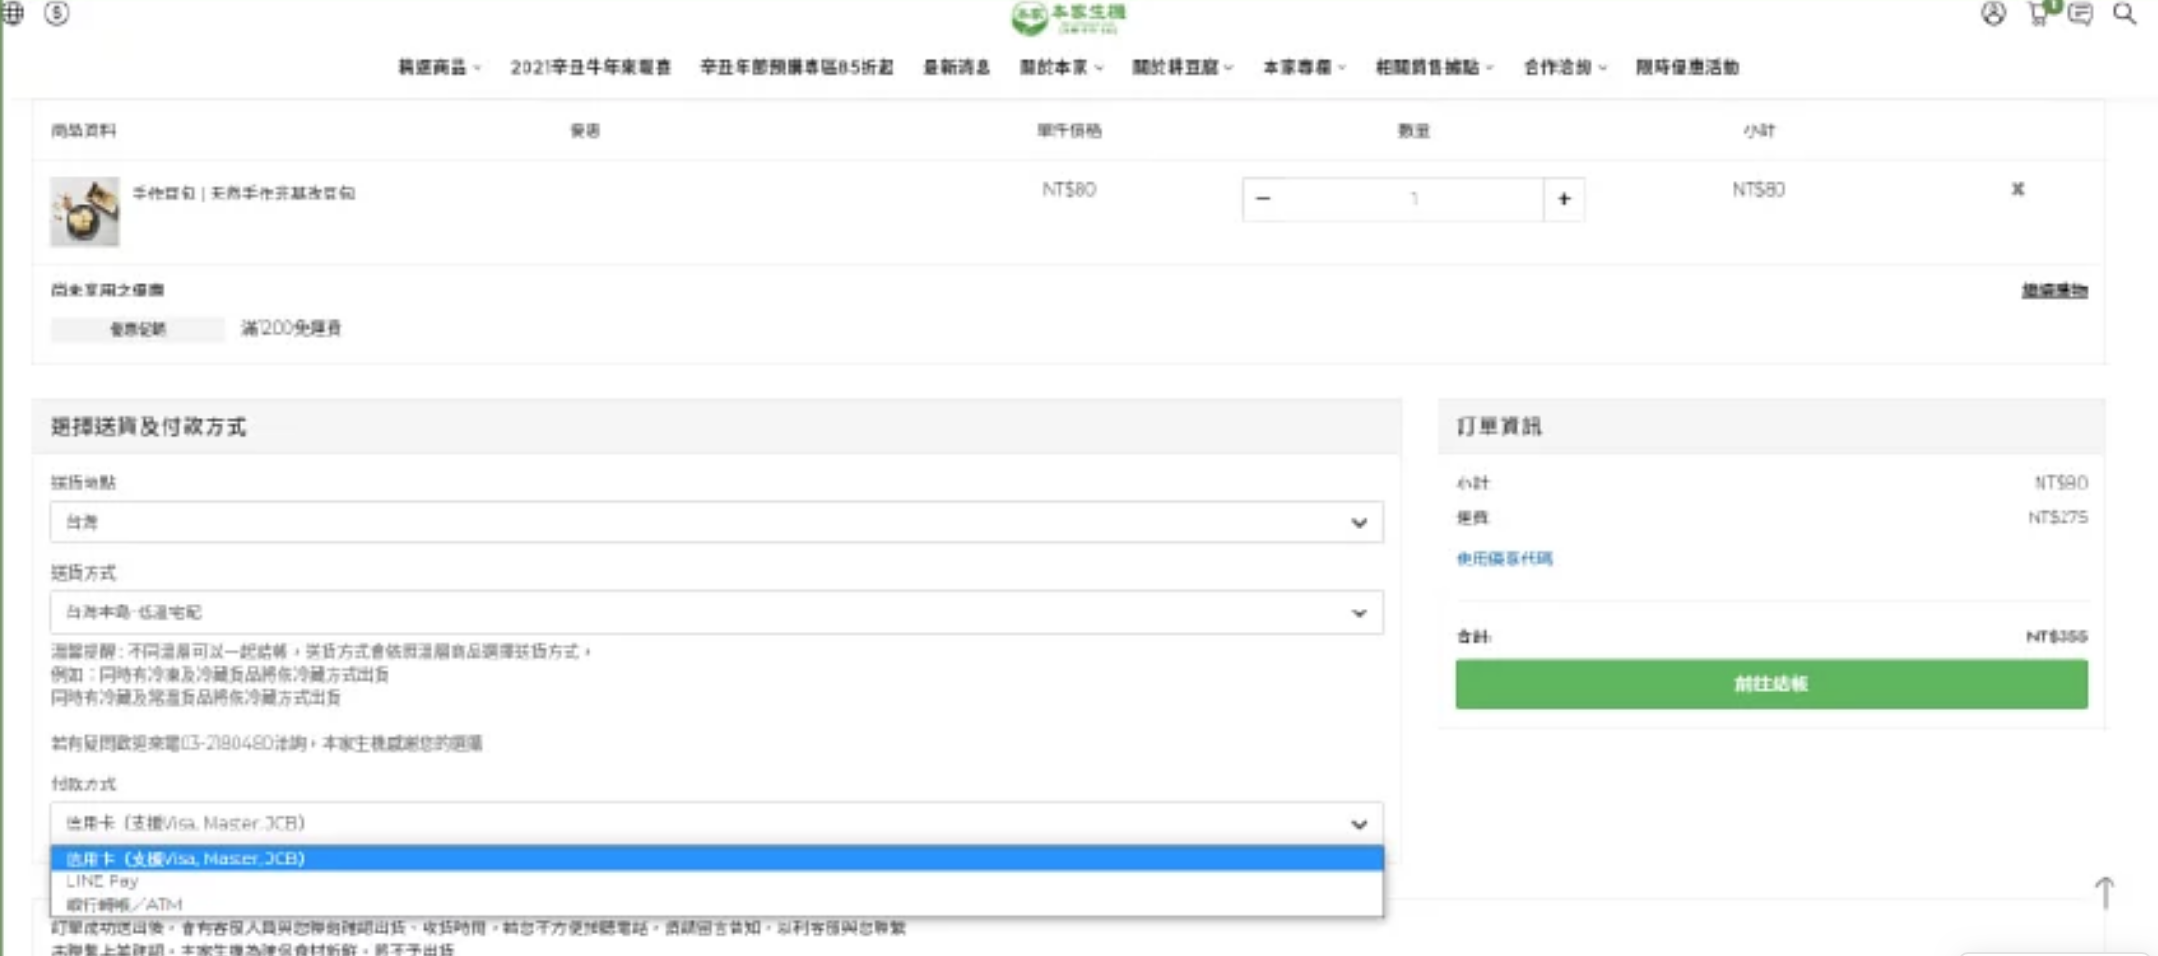This screenshot has width=2158, height=956.
Task: Expand the delivery location dropdown showing 台灣
Action: click(716, 522)
